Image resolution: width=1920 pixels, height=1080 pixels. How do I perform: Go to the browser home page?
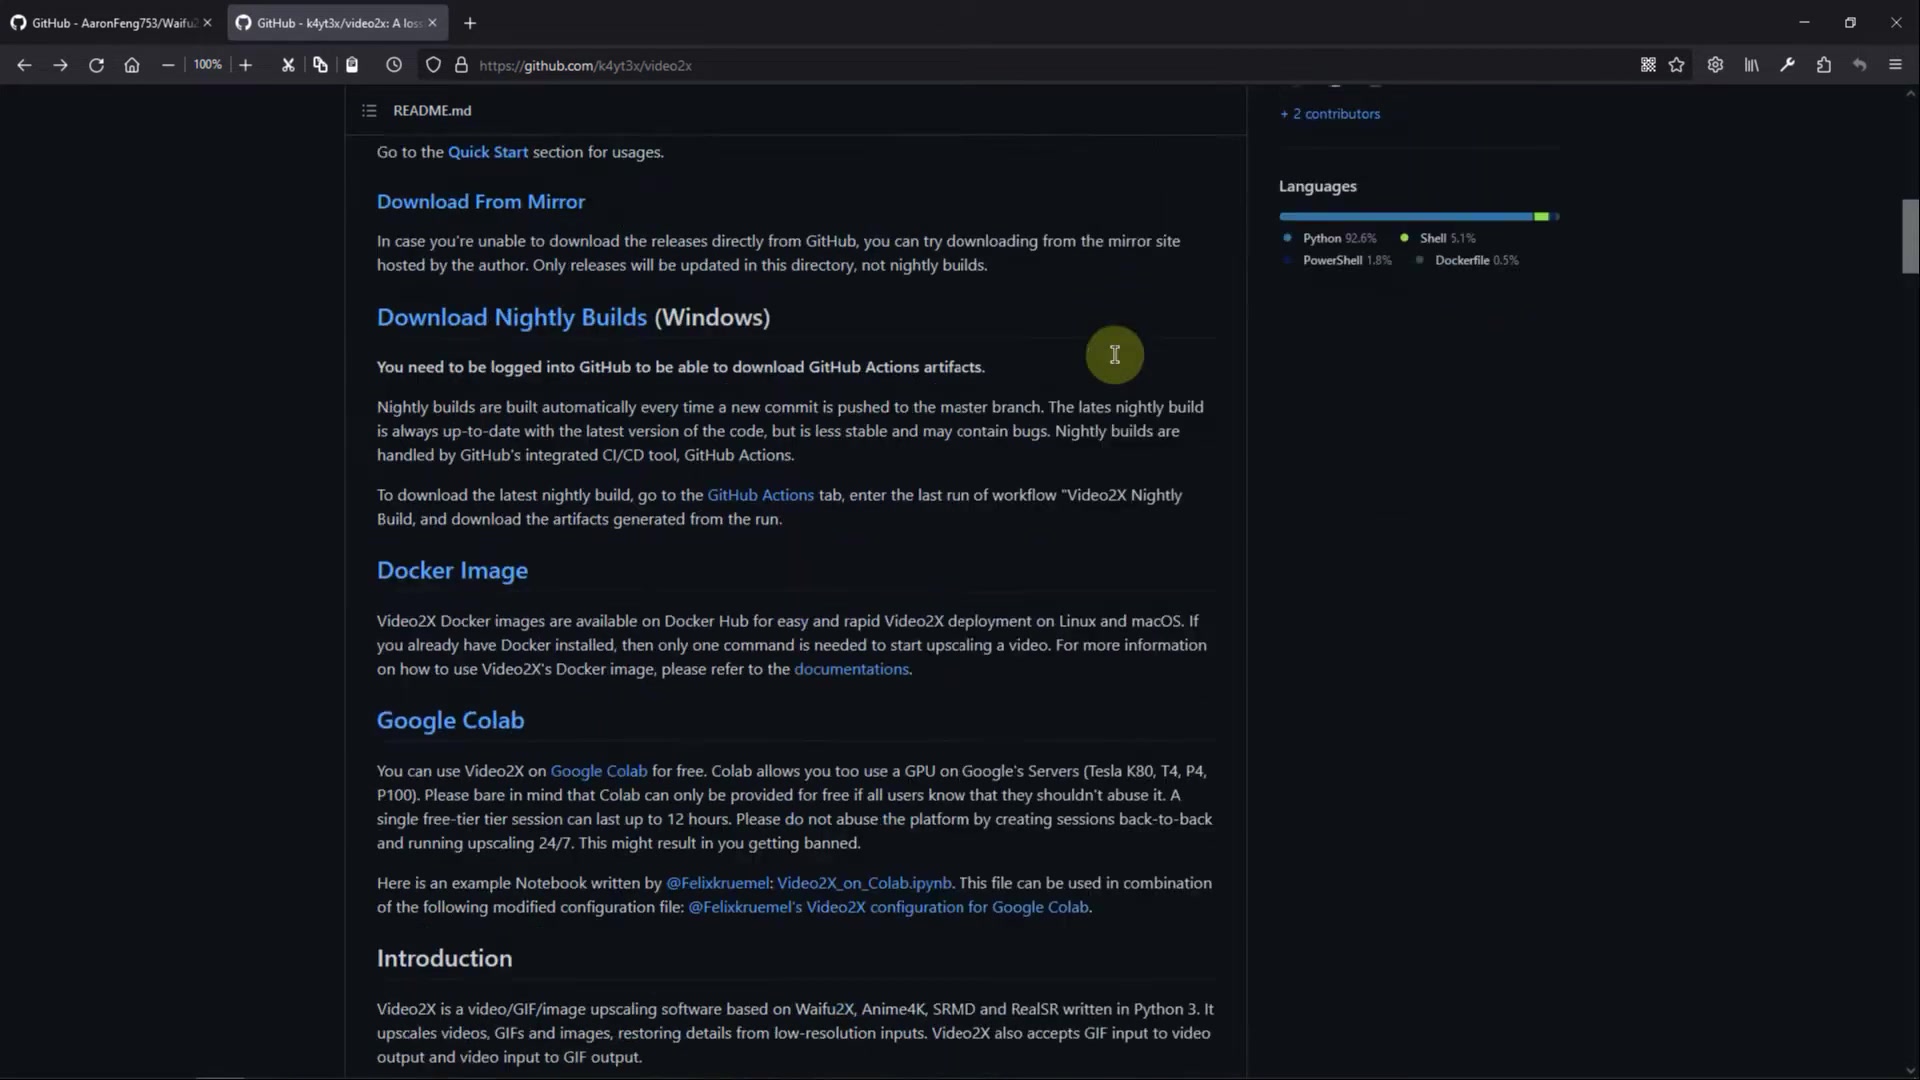point(132,65)
